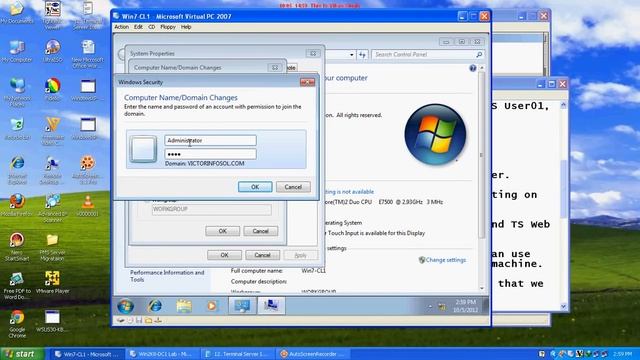Open the Edit menu in Virtual PC

point(138,27)
